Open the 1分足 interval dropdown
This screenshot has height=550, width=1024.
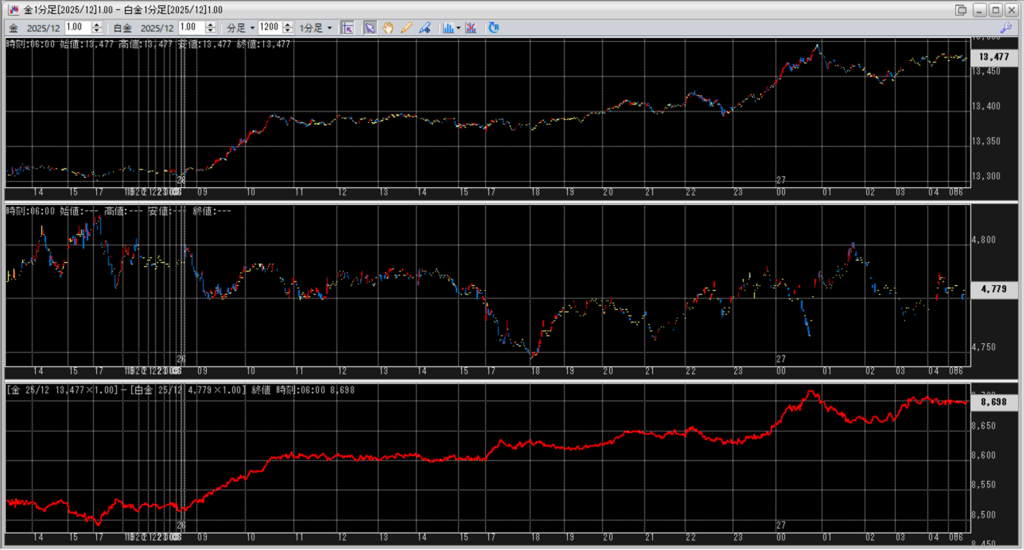(316, 27)
